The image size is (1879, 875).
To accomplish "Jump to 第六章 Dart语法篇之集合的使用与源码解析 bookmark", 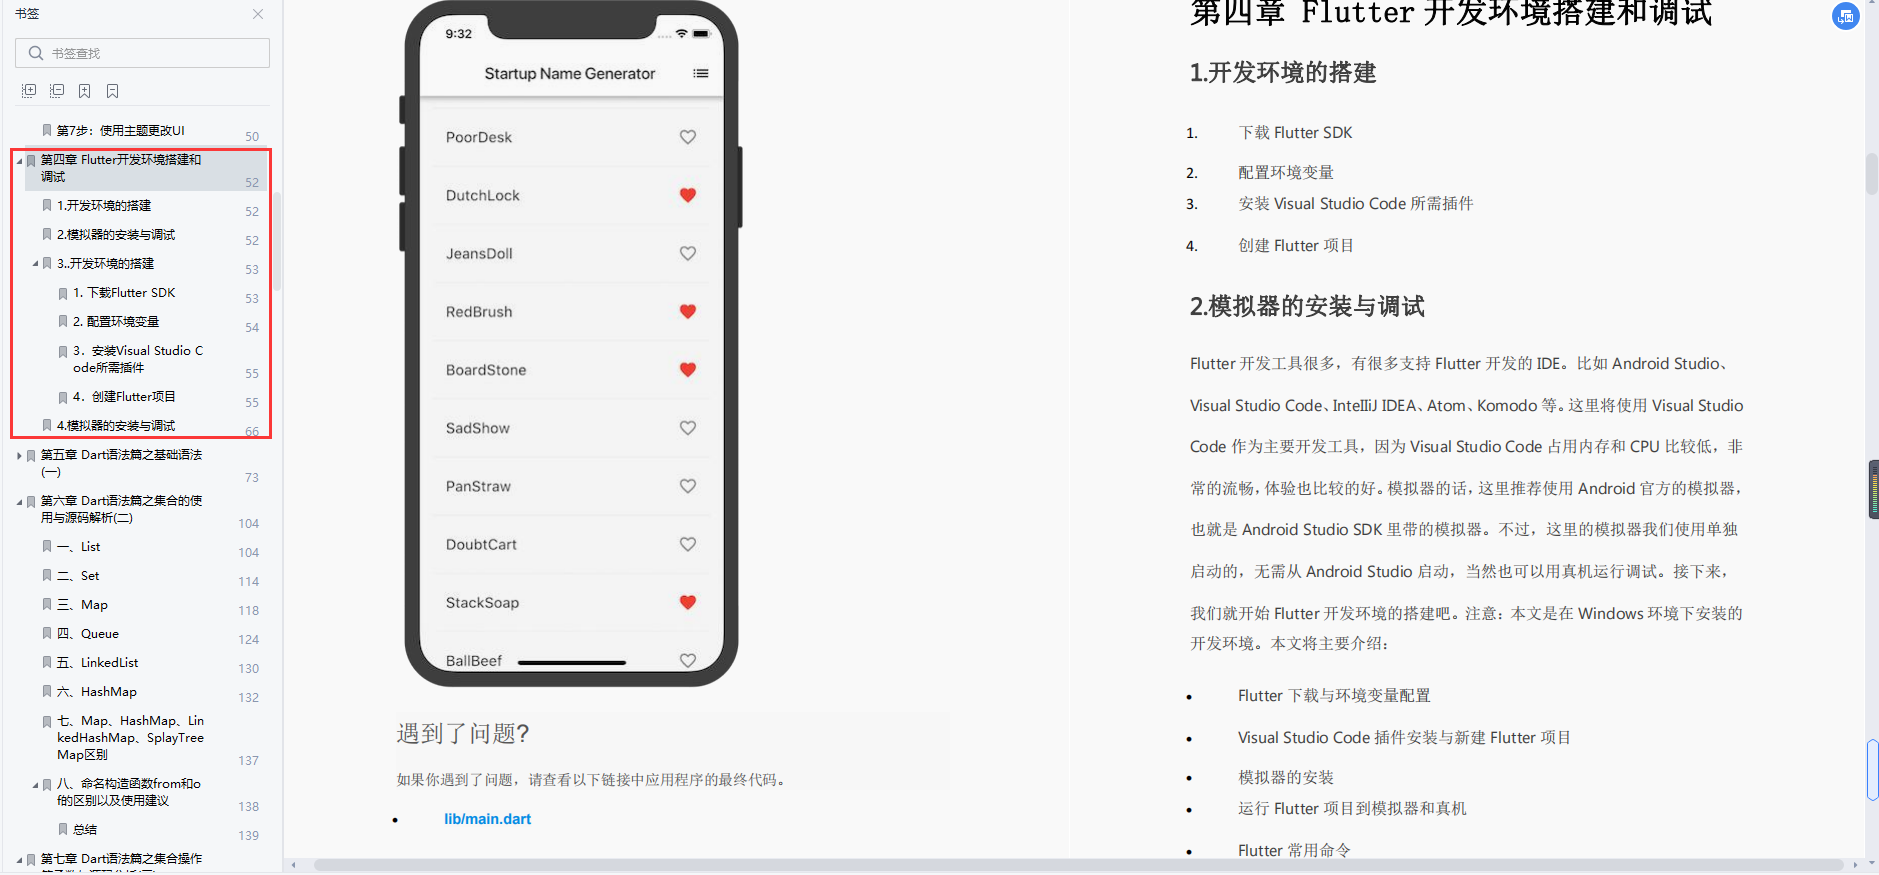I will click(121, 509).
